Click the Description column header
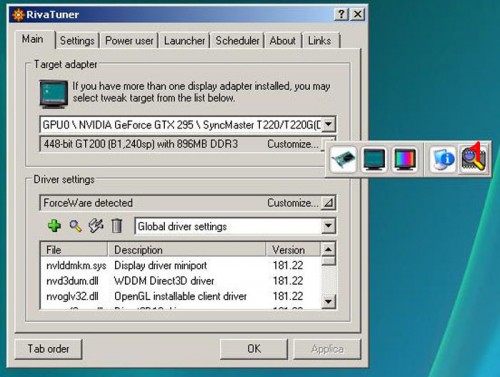The height and width of the screenshot is (377, 500). (x=186, y=250)
